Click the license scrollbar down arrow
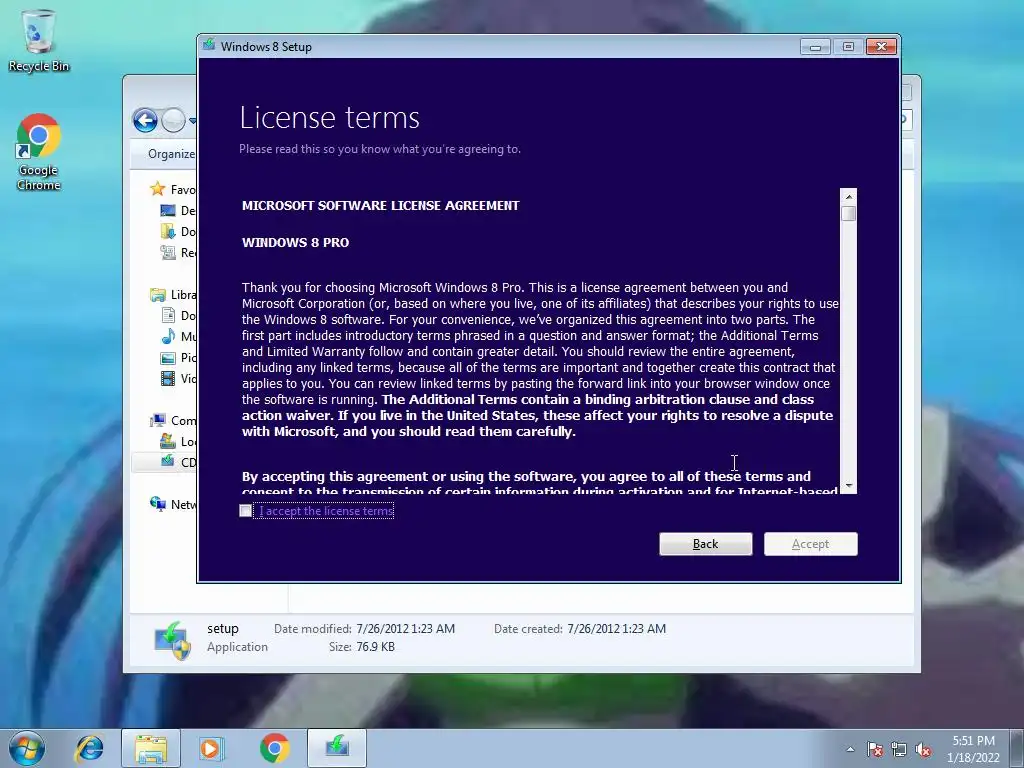1024x768 pixels. pos(848,486)
